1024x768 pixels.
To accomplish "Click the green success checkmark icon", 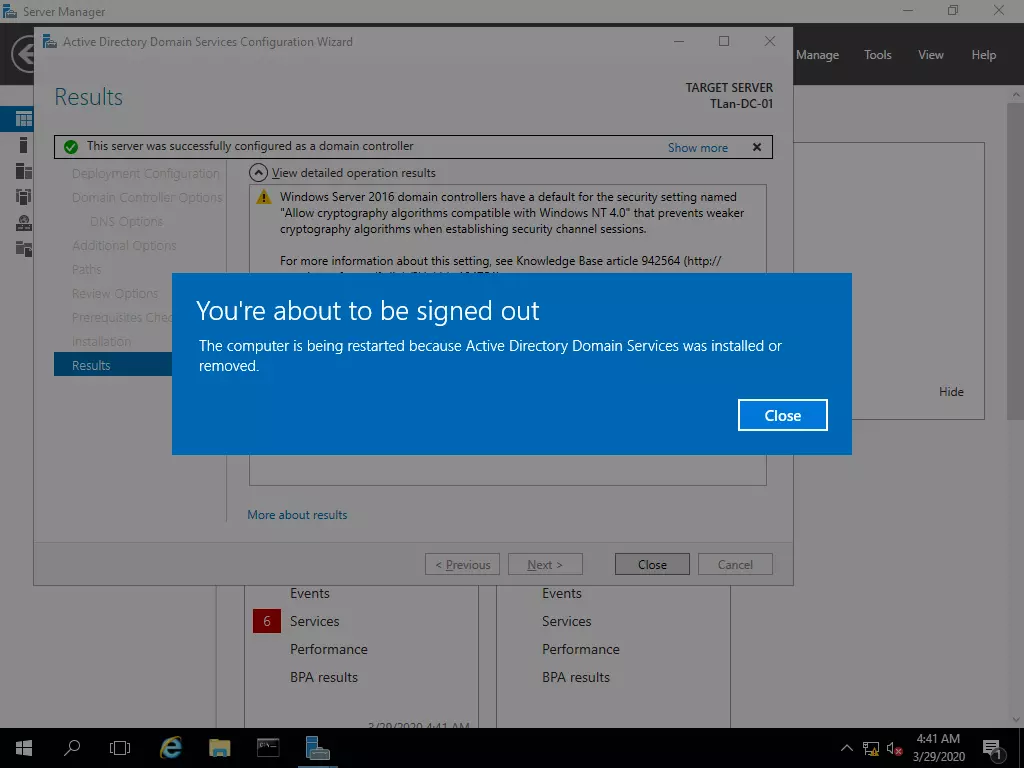I will pyautogui.click(x=71, y=147).
